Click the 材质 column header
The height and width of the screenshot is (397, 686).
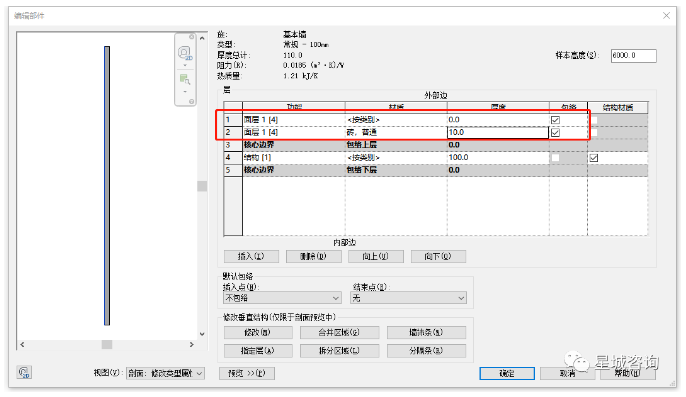click(396, 108)
